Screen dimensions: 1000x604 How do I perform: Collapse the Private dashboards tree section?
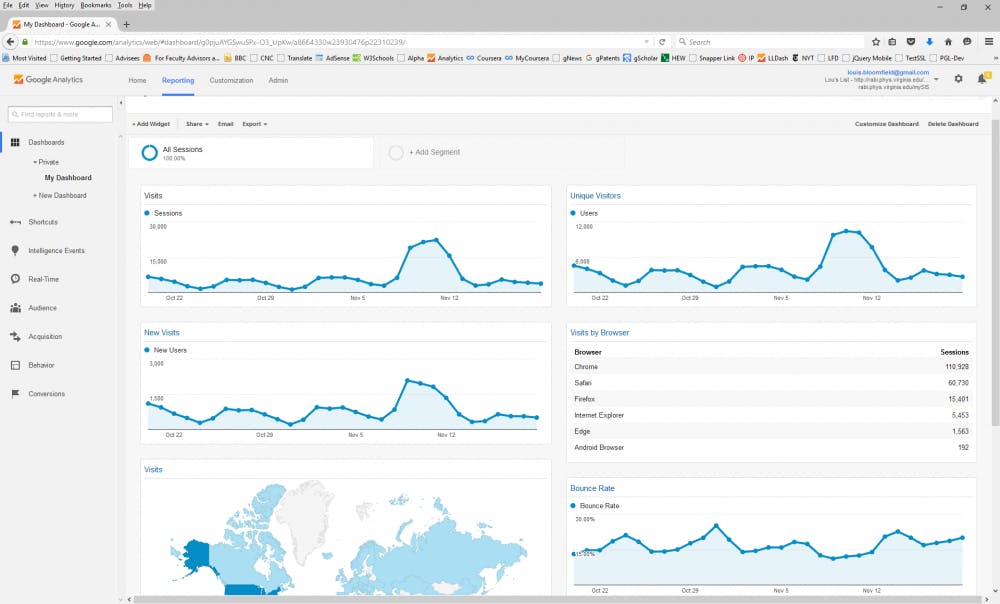(x=45, y=161)
